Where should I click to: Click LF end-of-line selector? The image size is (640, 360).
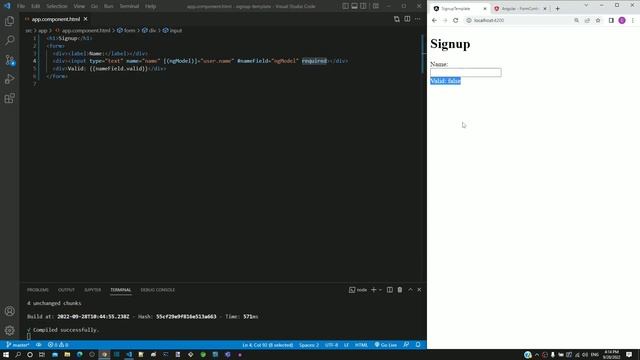point(346,345)
